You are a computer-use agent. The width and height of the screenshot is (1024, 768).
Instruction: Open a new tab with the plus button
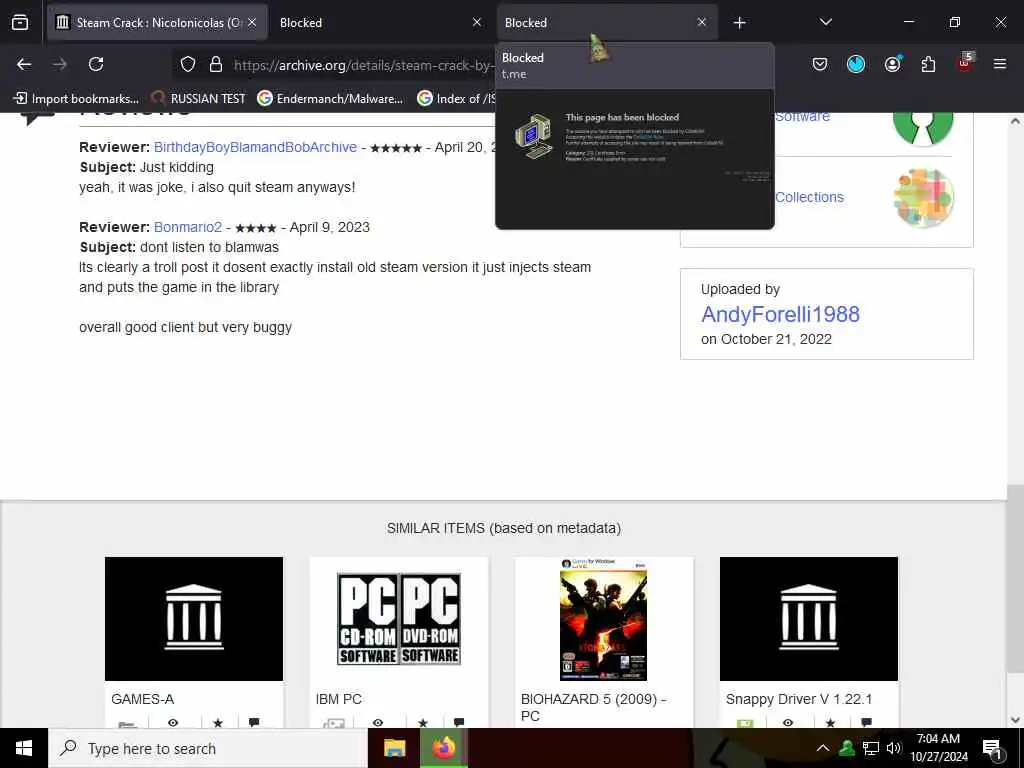(739, 23)
